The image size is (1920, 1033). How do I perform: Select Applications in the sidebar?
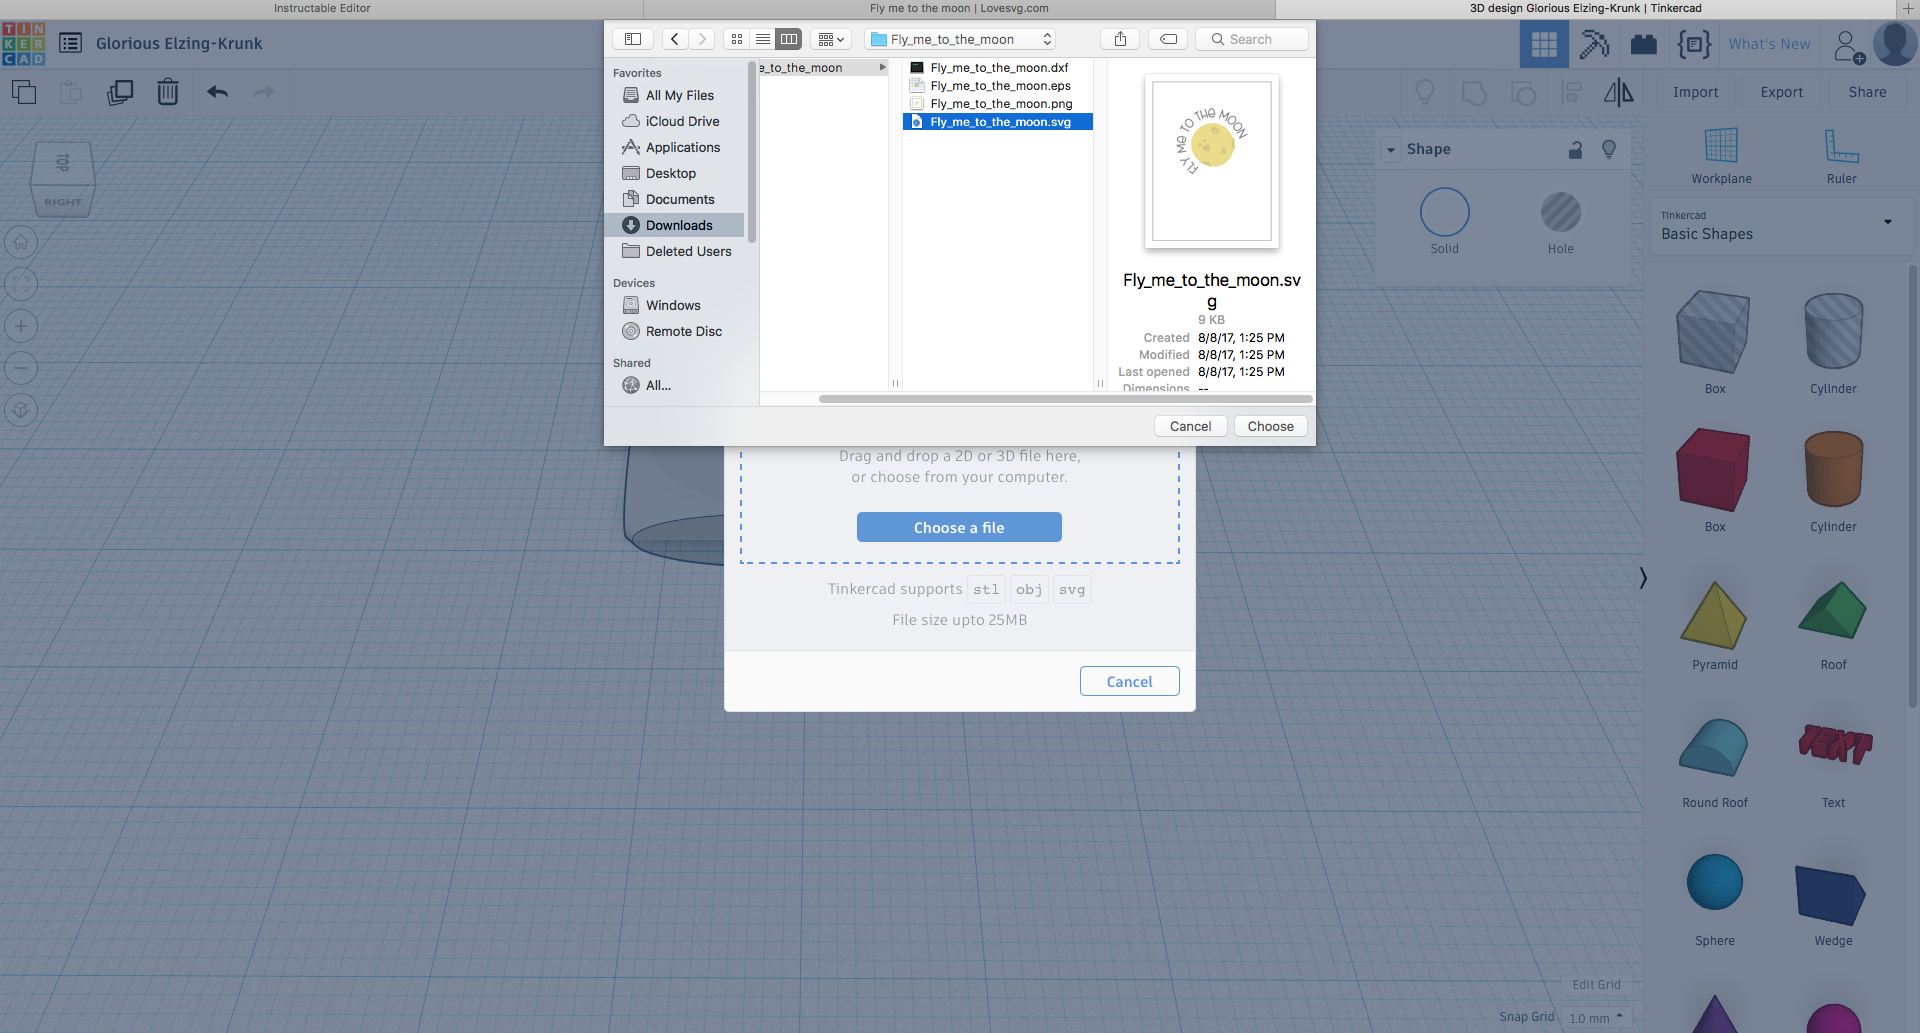click(x=675, y=147)
